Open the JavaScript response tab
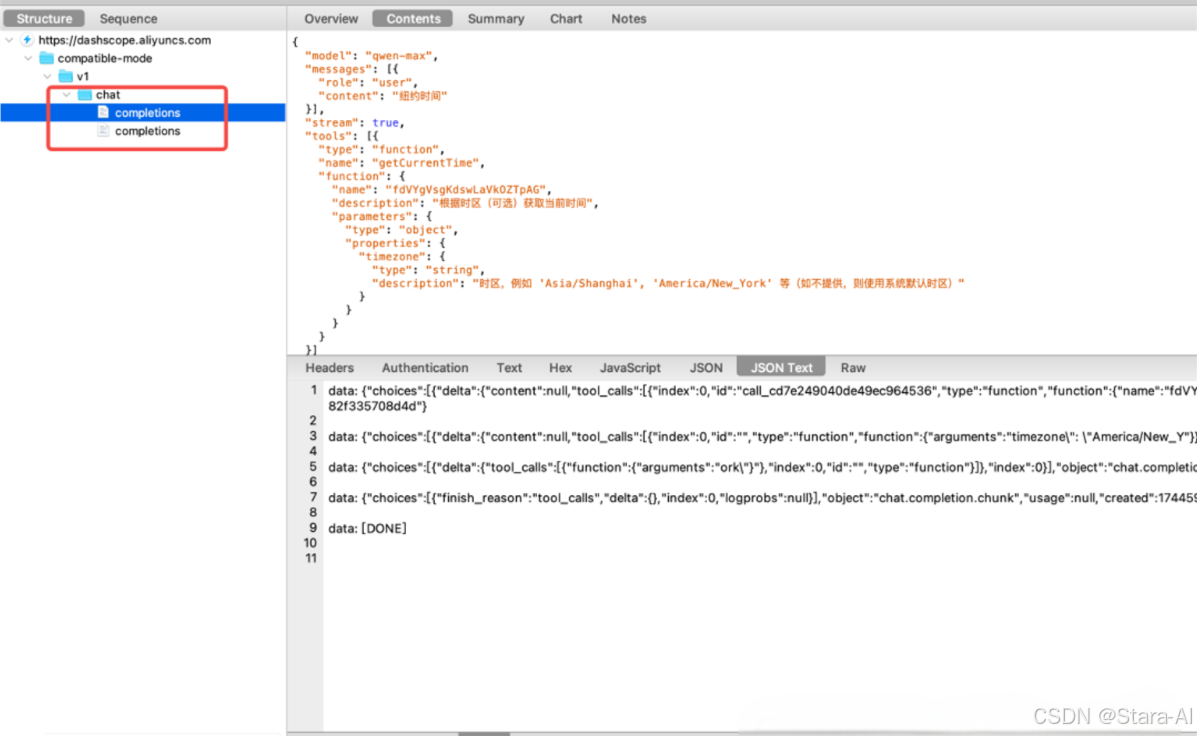1197x736 pixels. tap(630, 367)
